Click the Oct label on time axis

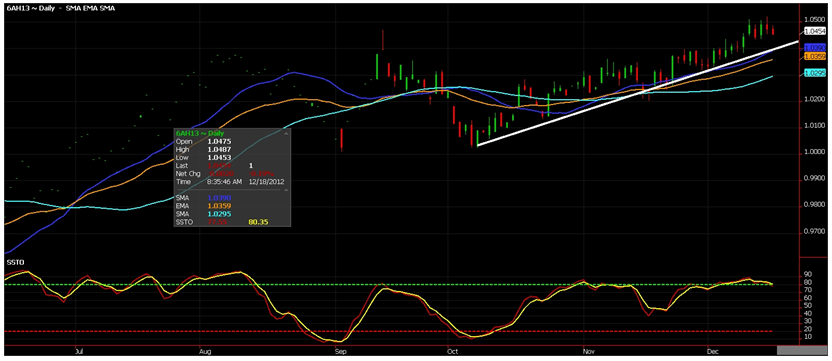click(x=452, y=351)
